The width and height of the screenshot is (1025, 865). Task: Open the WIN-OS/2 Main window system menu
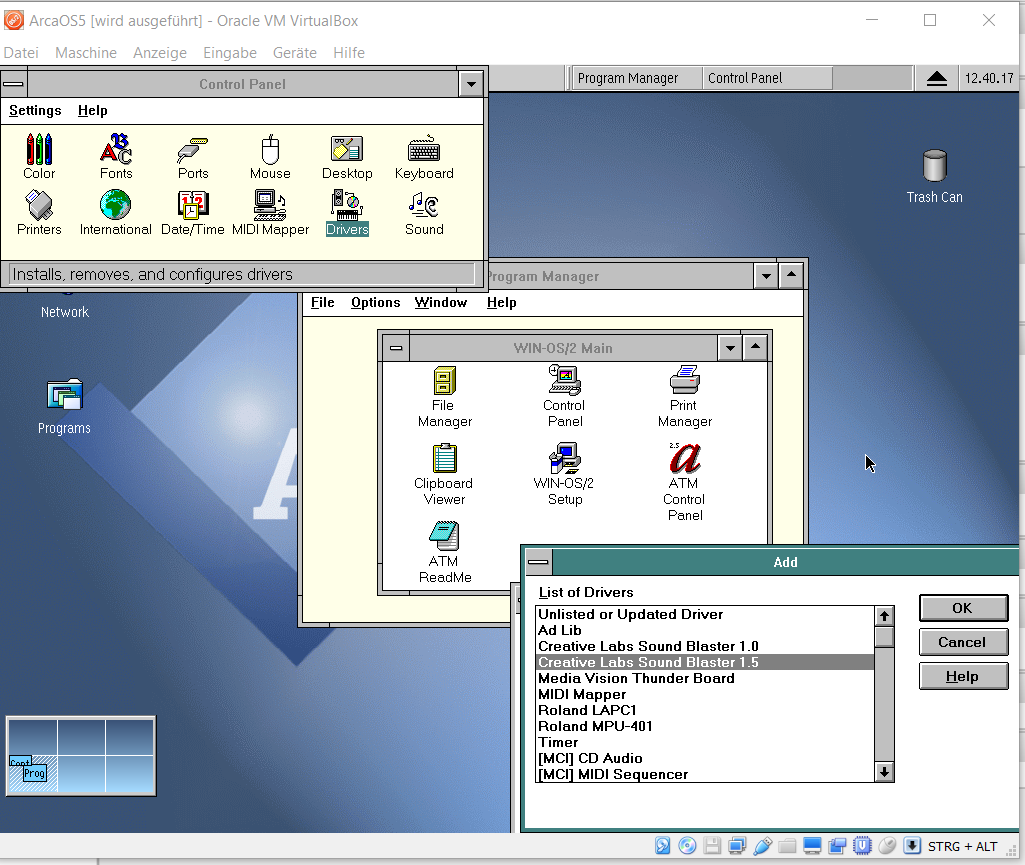(x=396, y=348)
